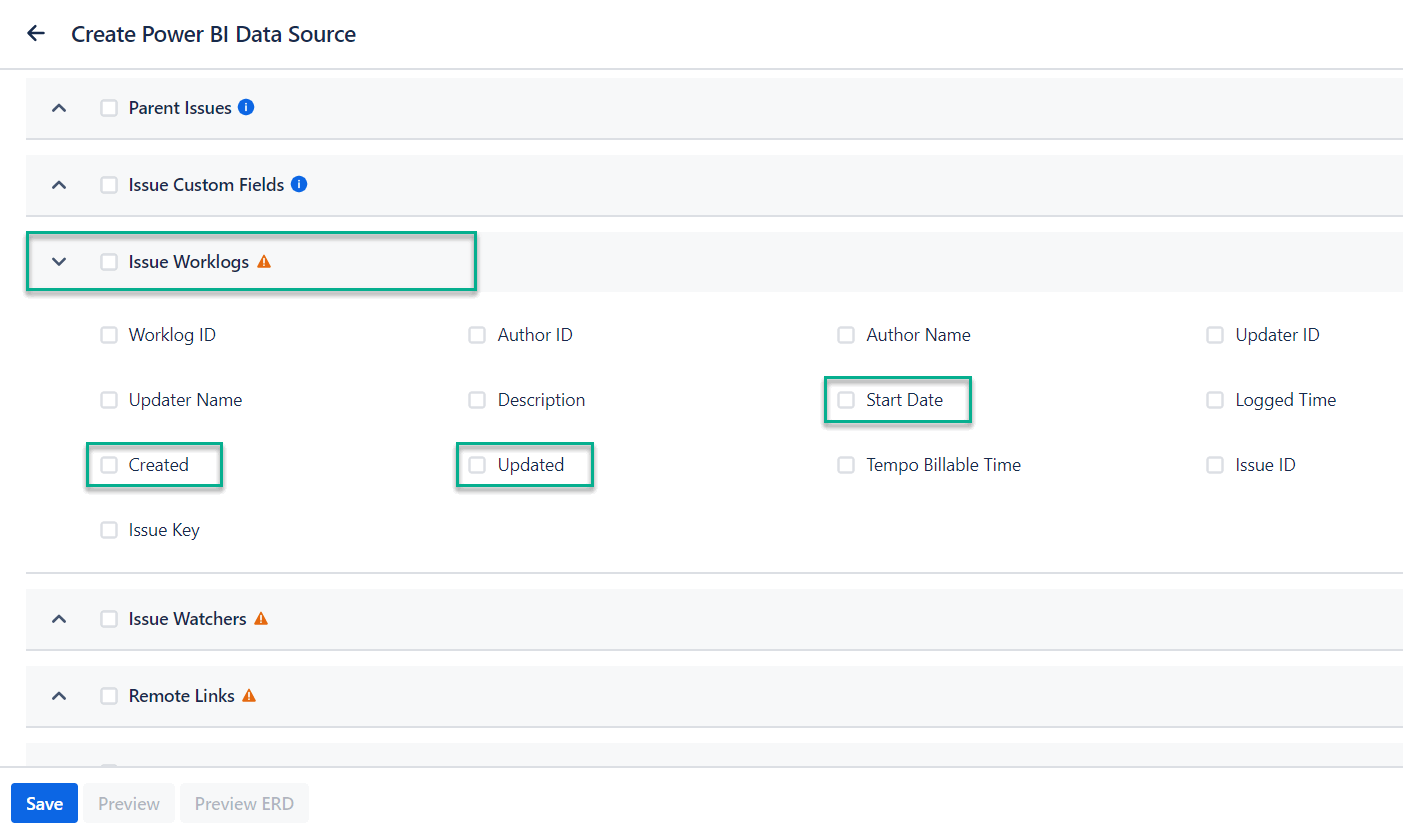Click warning icon next to Remote Links
Viewport: 1403px width, 837px height.
[x=249, y=696]
